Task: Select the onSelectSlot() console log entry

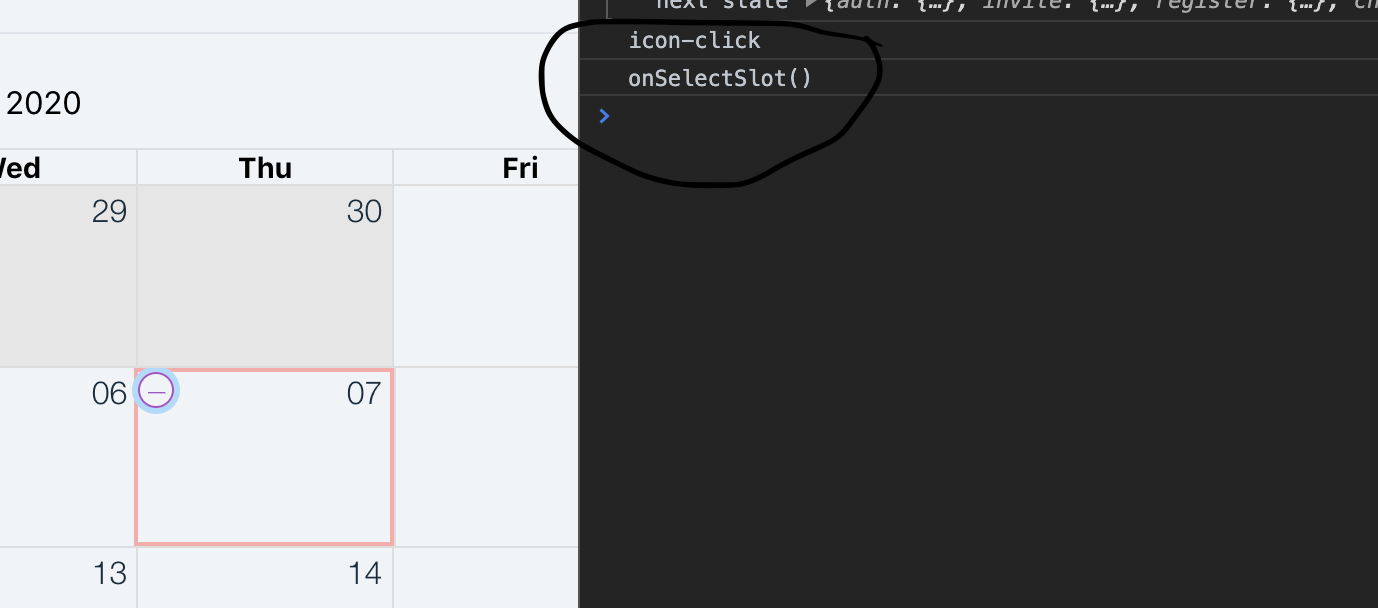Action: (719, 78)
